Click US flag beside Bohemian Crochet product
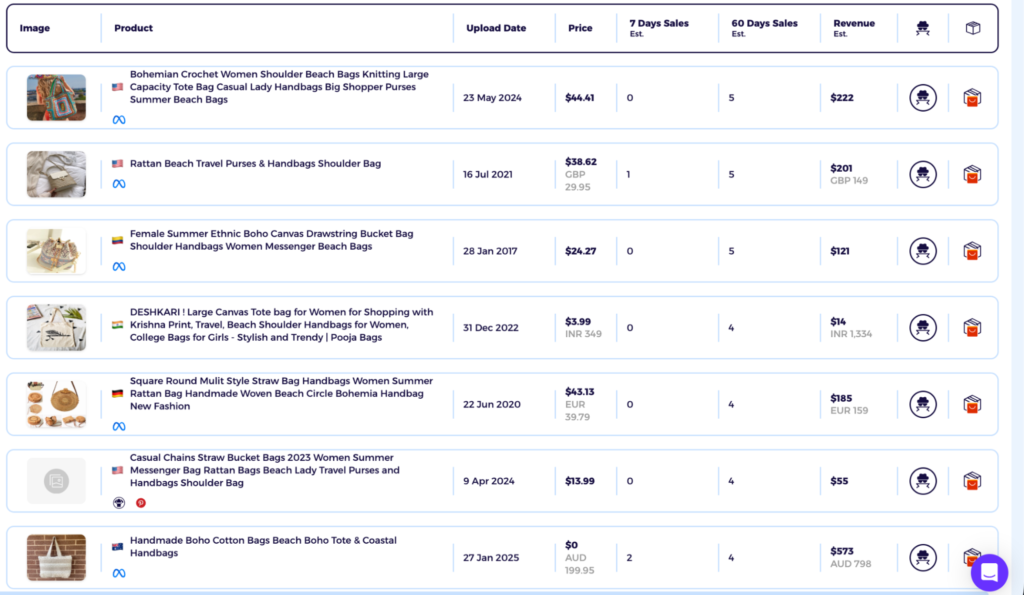This screenshot has width=1024, height=595. 118,87
